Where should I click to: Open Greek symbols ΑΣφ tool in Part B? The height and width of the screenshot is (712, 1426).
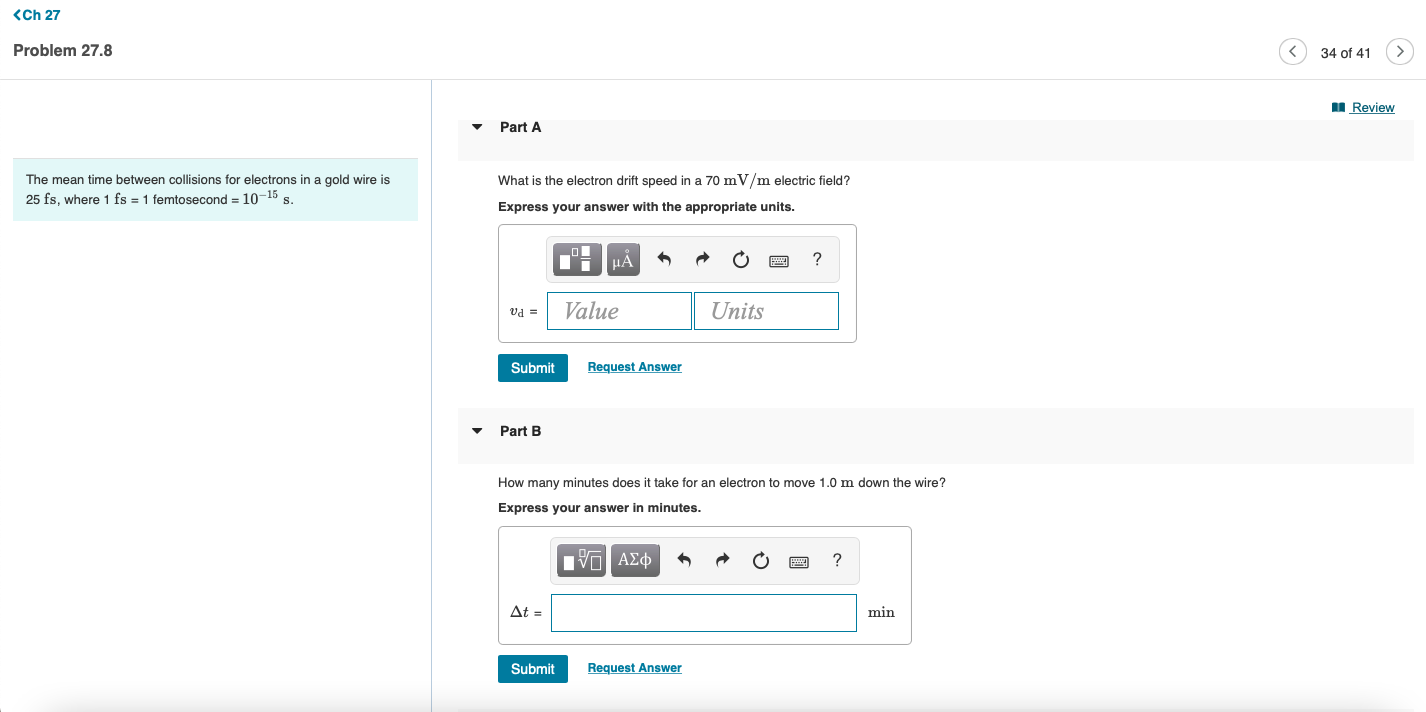[636, 561]
